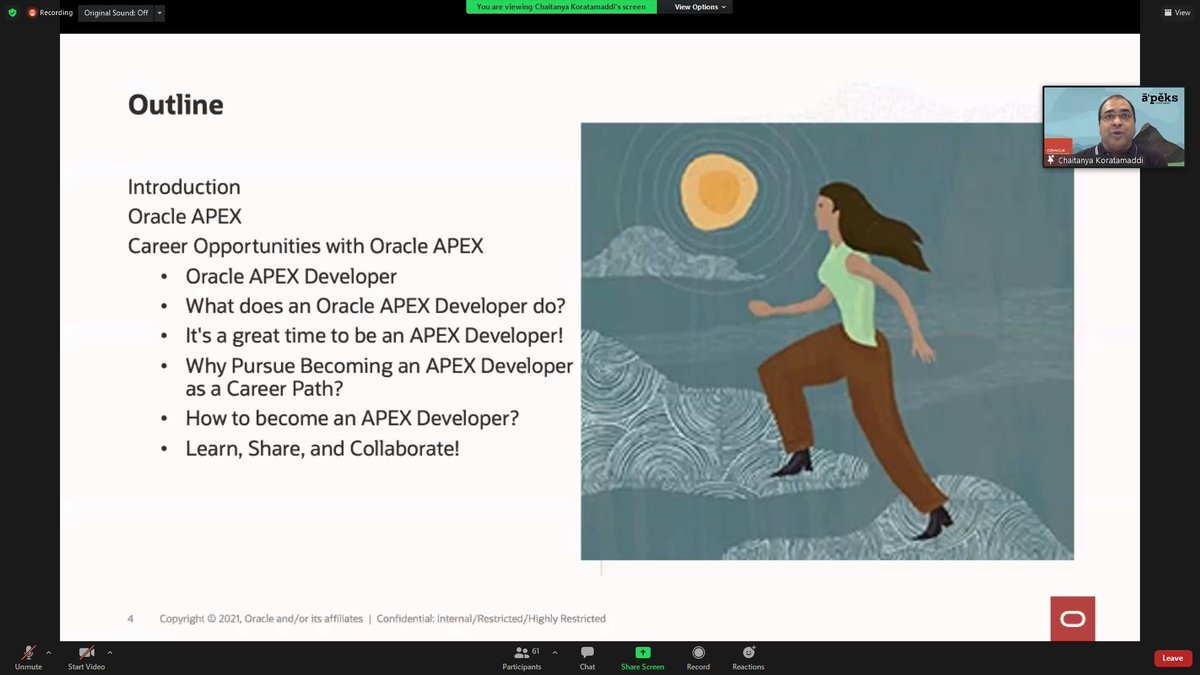Open the View layout button

[1176, 13]
